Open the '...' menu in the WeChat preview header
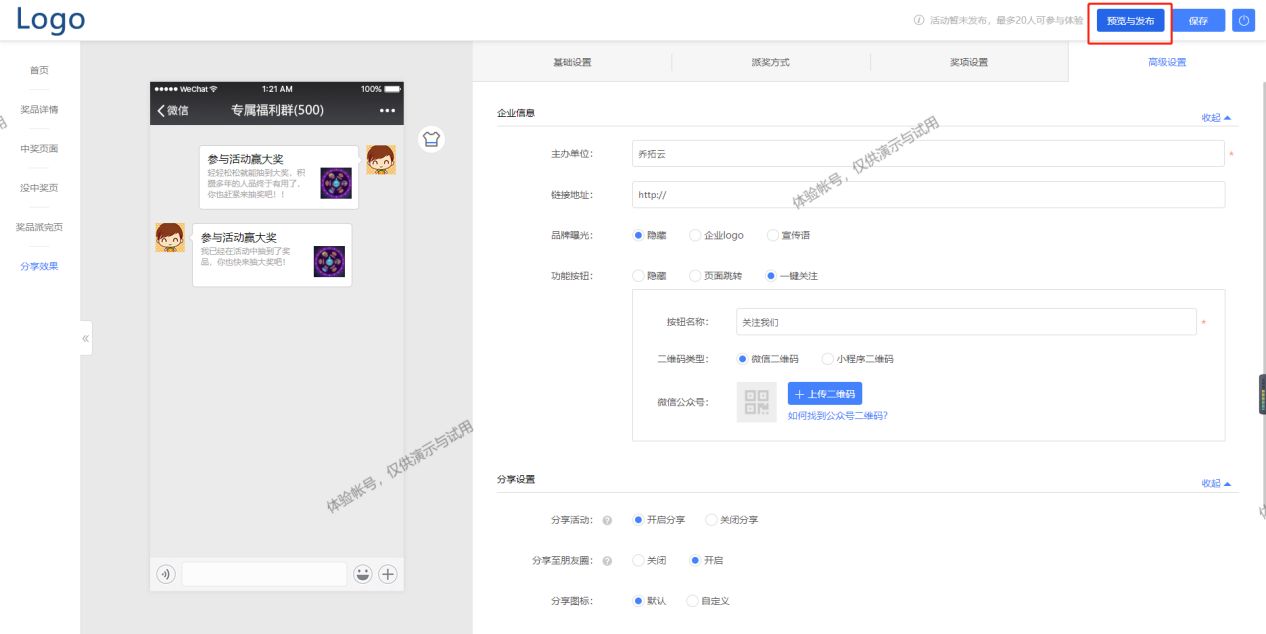 click(x=387, y=110)
